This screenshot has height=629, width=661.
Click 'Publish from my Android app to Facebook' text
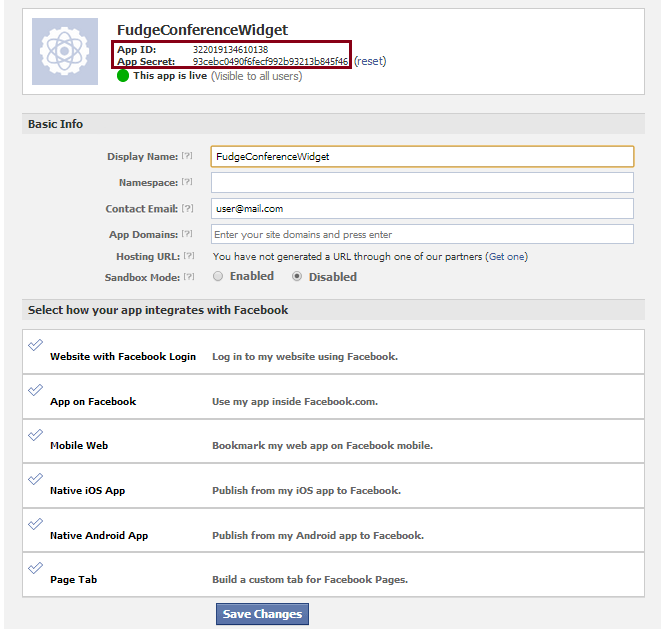point(318,535)
